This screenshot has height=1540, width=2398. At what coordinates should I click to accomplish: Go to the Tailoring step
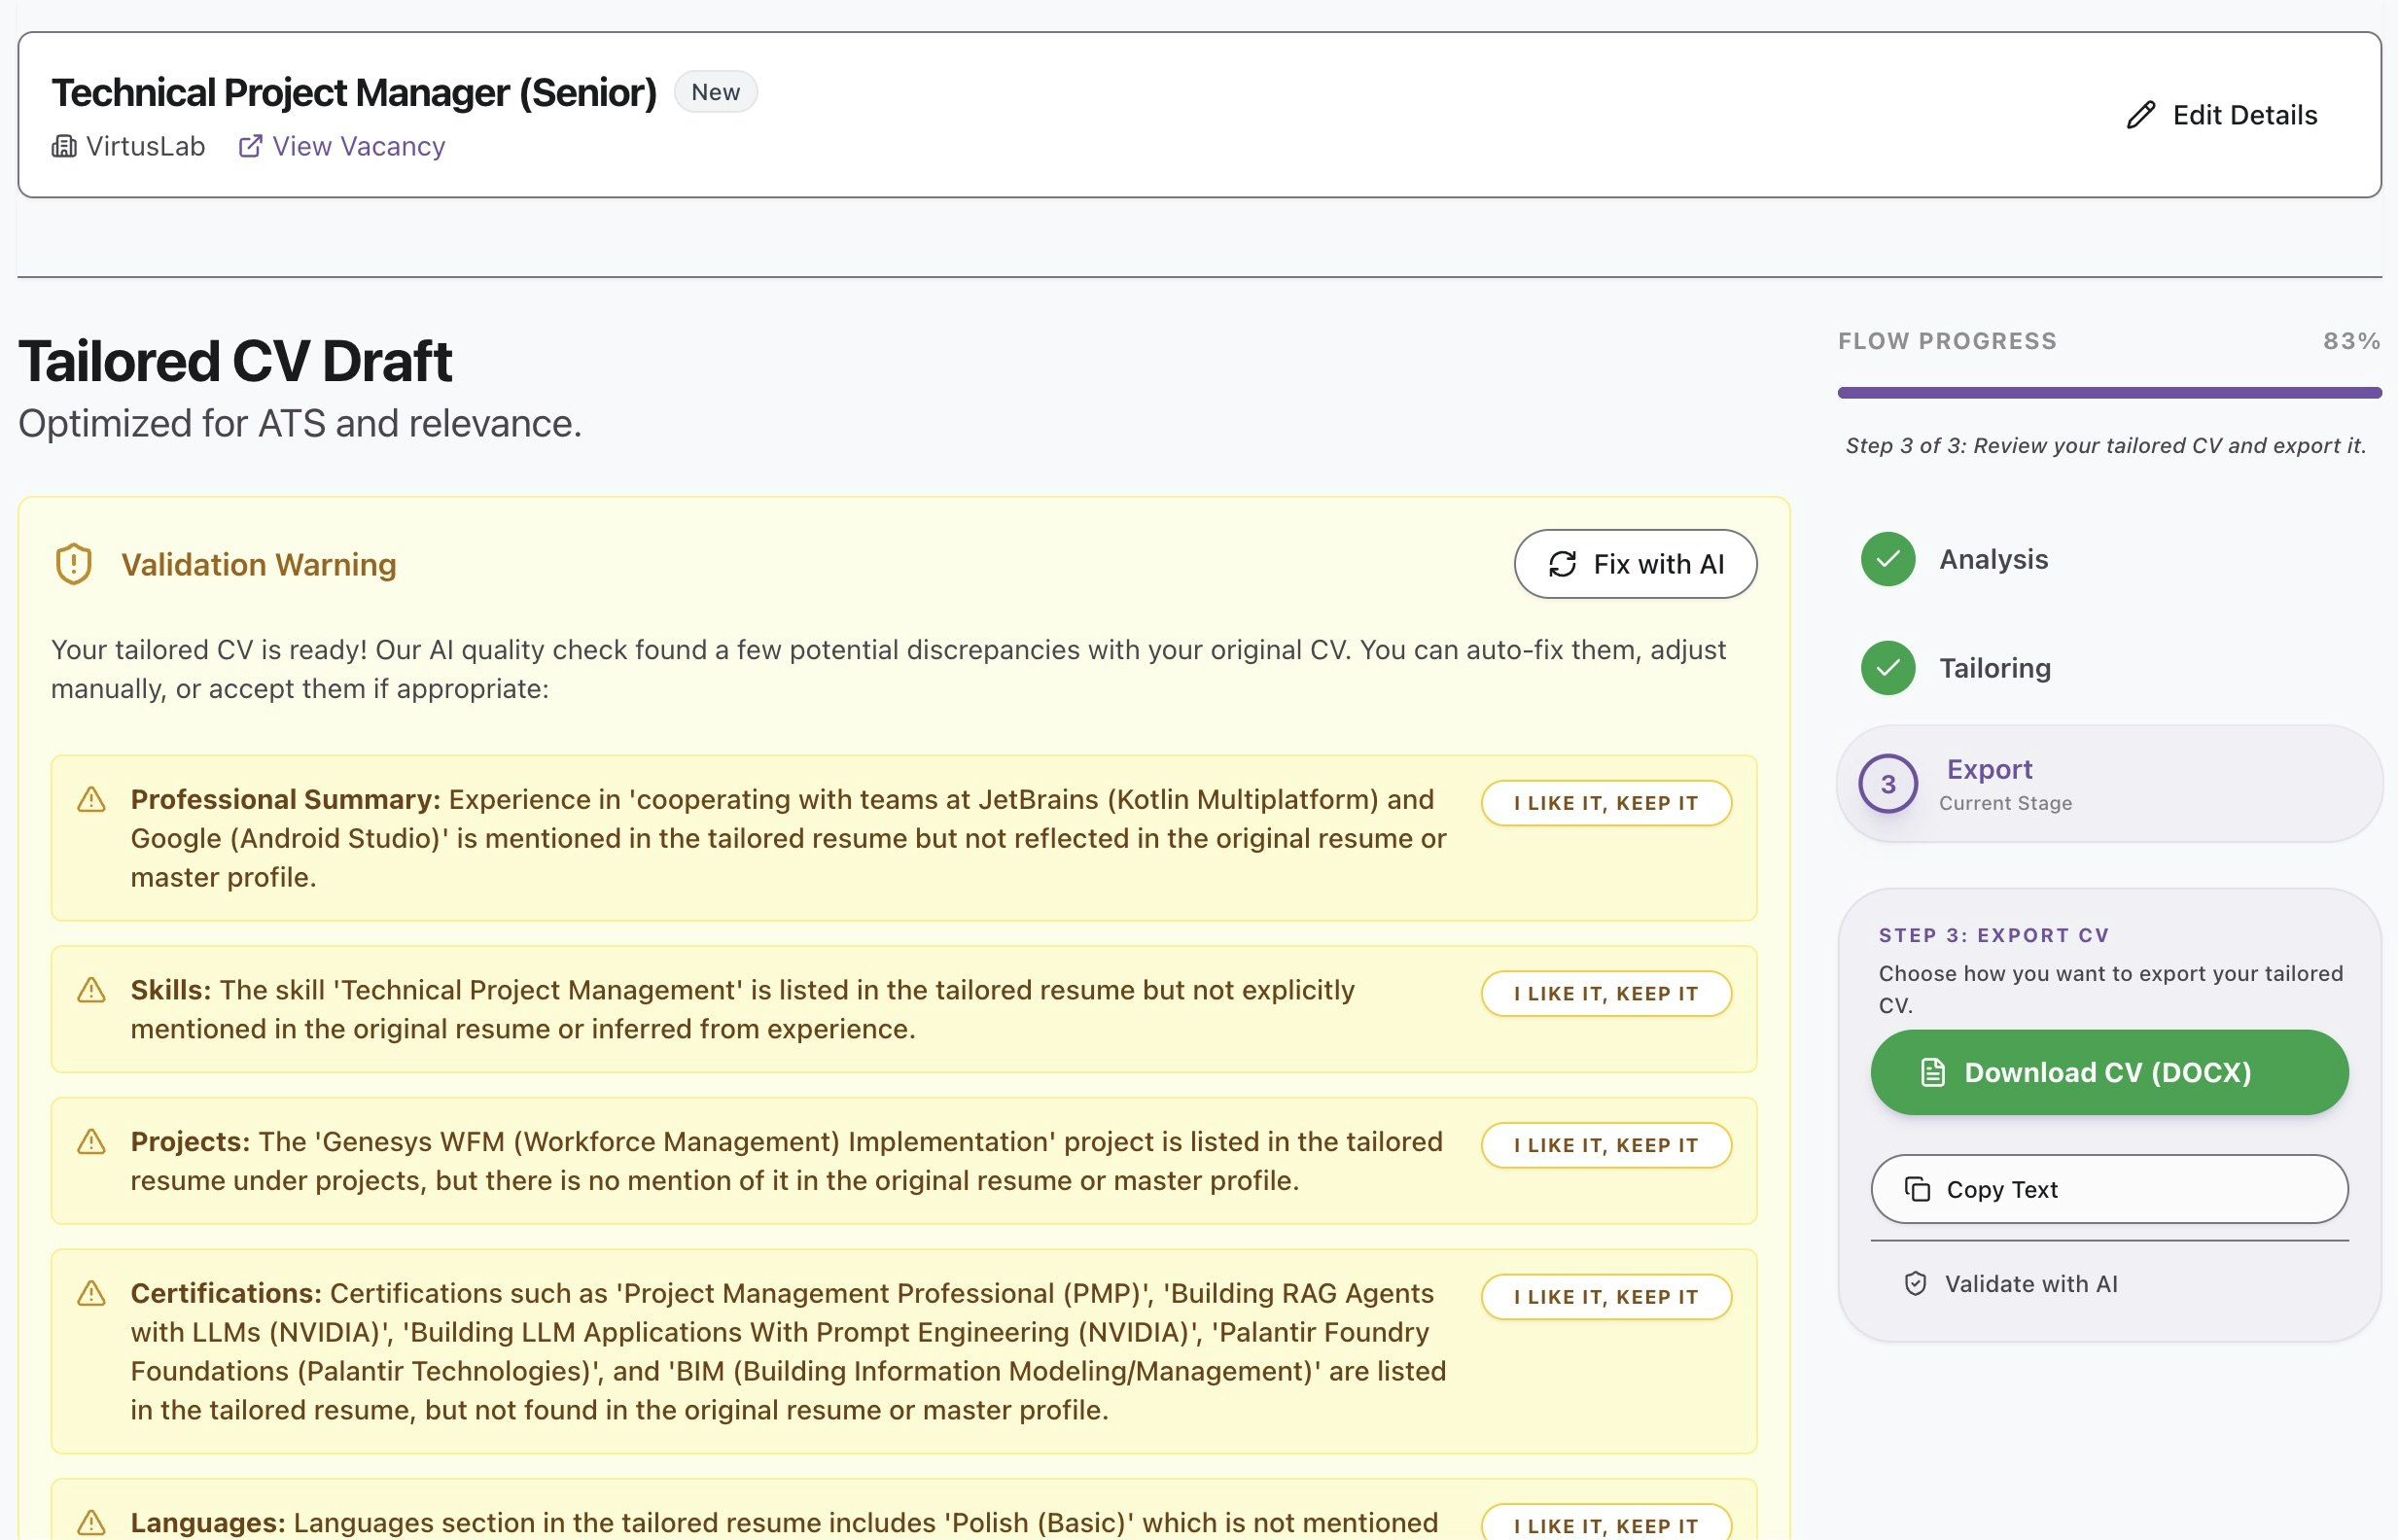1994,668
